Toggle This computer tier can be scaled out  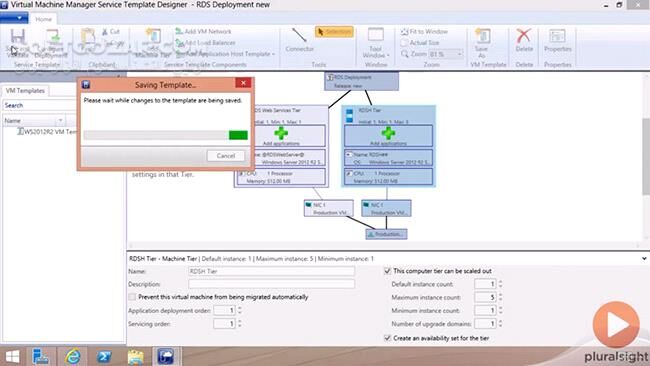pos(388,271)
